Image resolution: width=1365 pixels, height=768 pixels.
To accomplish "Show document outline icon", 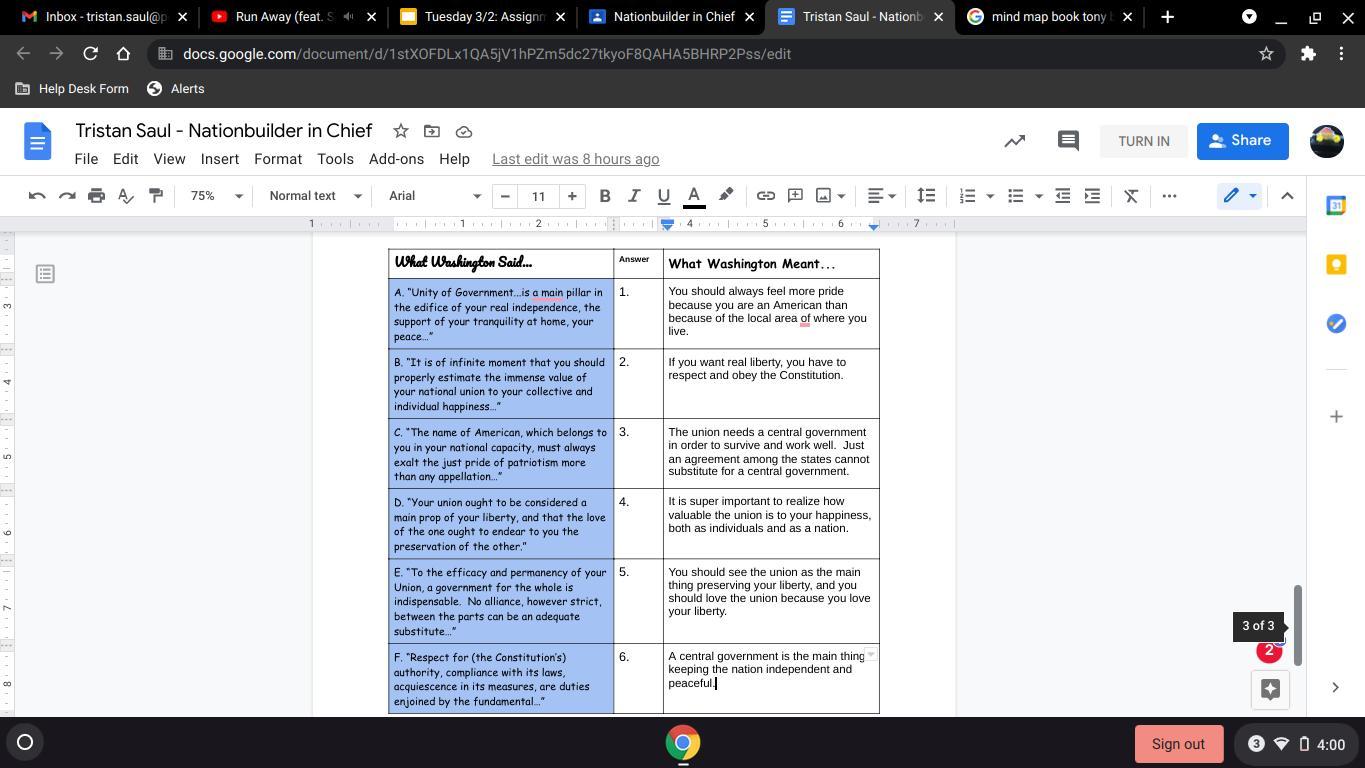I will coord(45,274).
